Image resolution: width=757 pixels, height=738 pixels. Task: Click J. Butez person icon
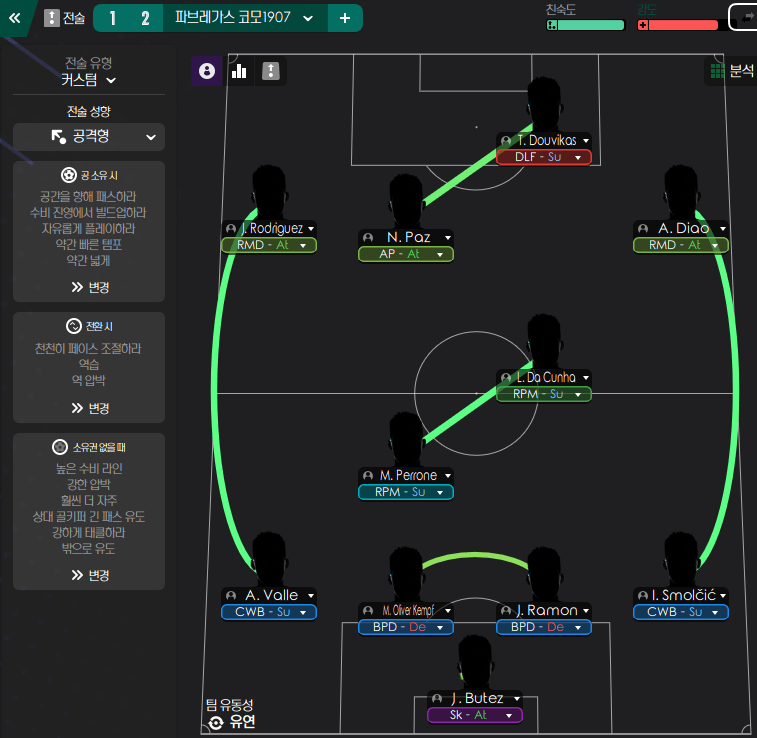[x=437, y=698]
